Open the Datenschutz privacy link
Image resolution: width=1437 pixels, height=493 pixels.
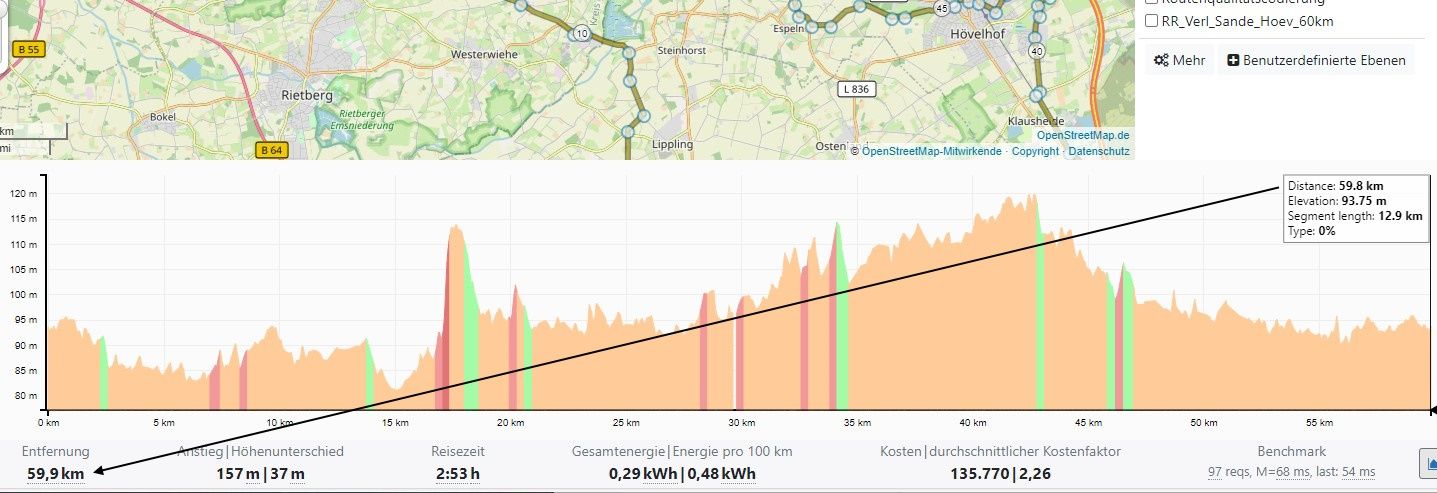(1099, 152)
